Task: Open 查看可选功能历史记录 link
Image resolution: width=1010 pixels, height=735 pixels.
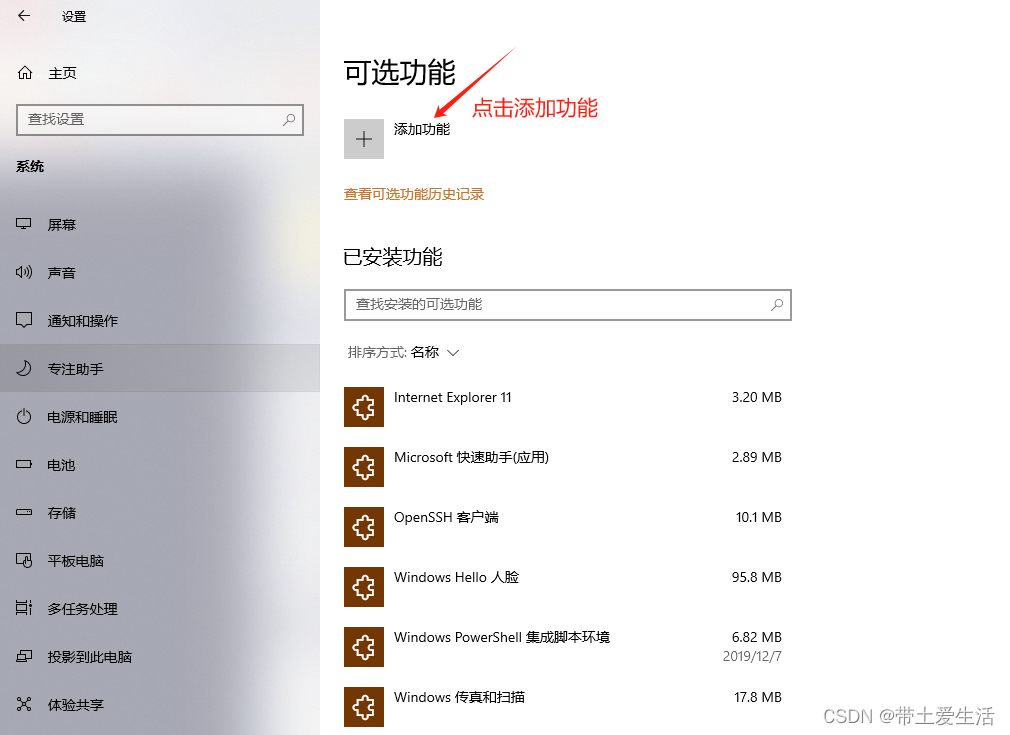Action: tap(414, 194)
